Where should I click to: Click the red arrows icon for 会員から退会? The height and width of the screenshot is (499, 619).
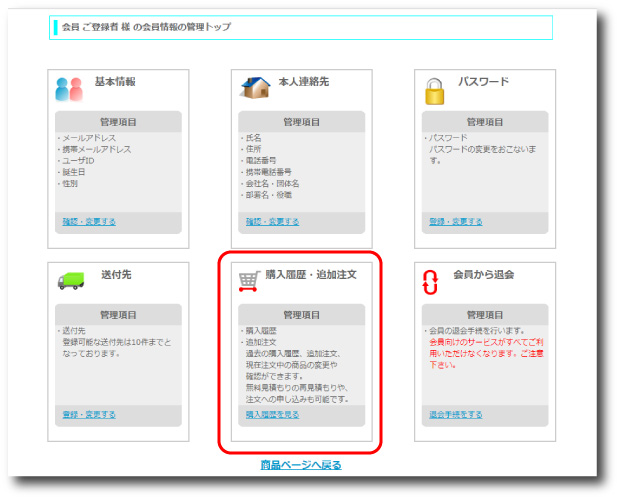click(x=431, y=283)
